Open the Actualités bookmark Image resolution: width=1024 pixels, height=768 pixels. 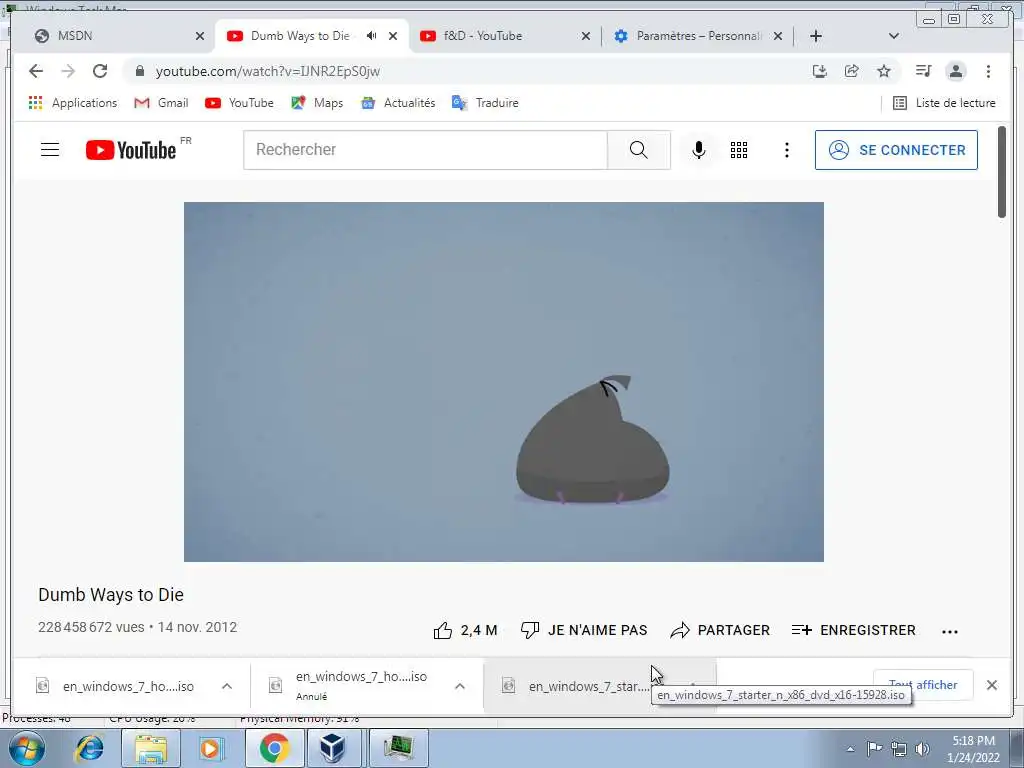point(398,103)
